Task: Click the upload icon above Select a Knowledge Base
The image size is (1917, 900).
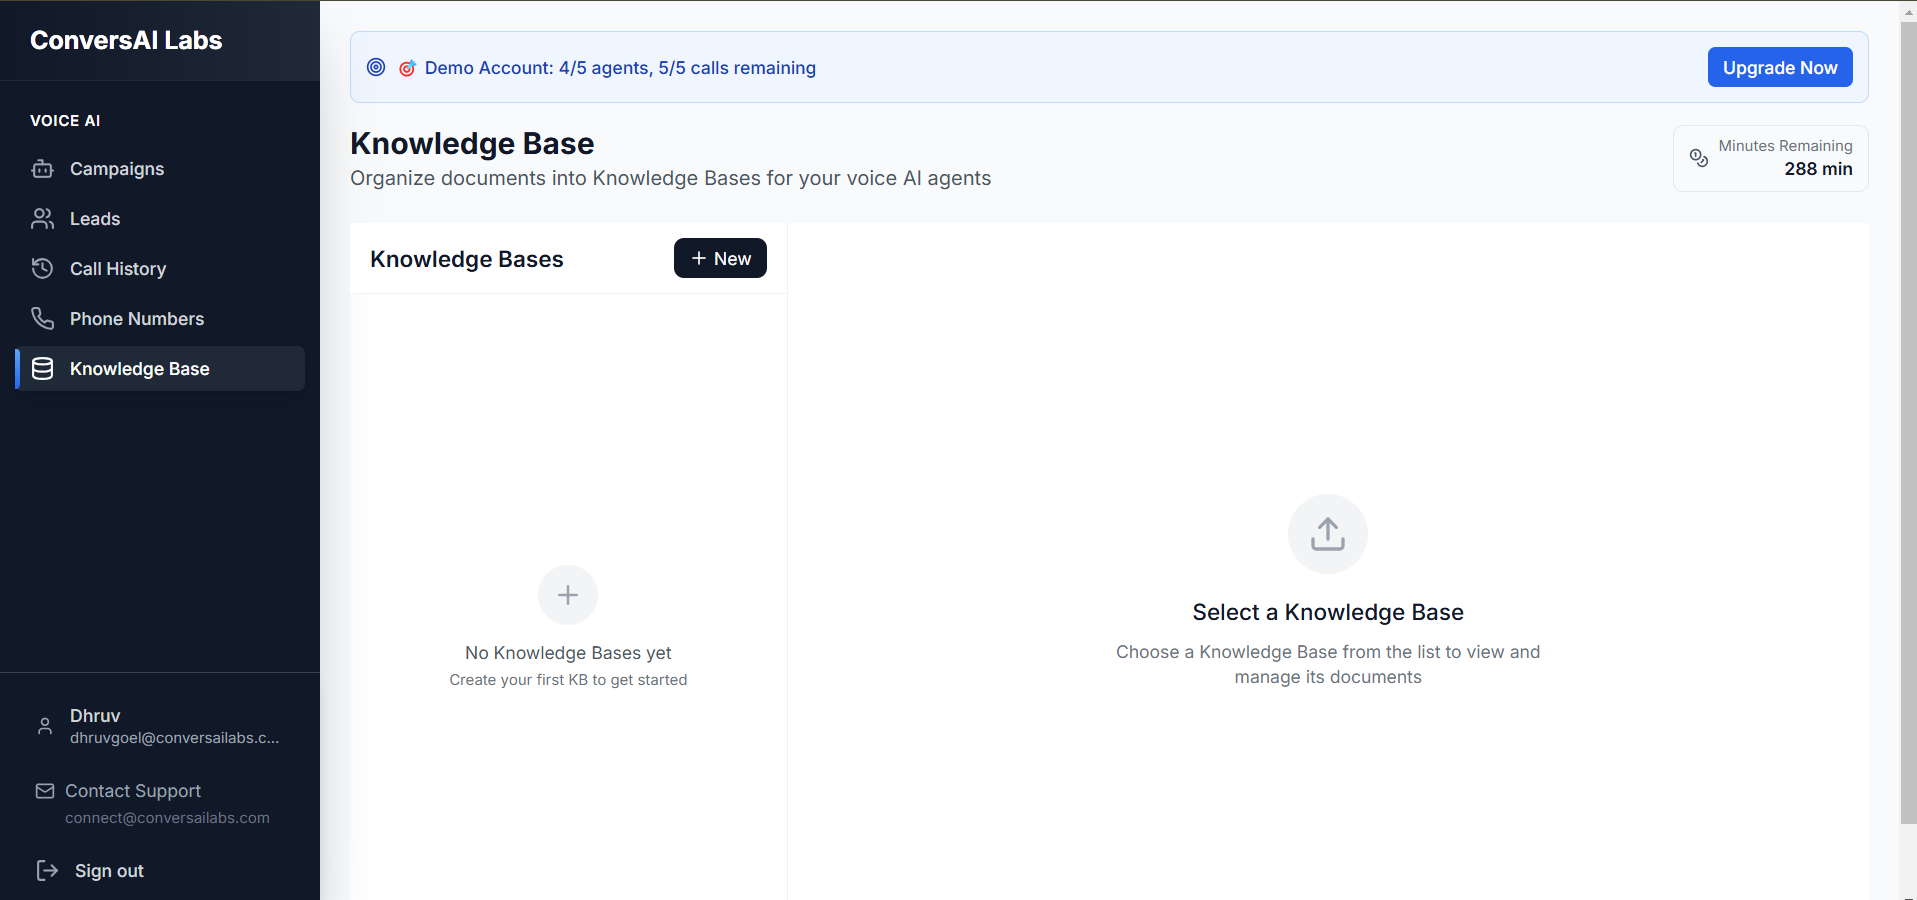Action: [1328, 534]
